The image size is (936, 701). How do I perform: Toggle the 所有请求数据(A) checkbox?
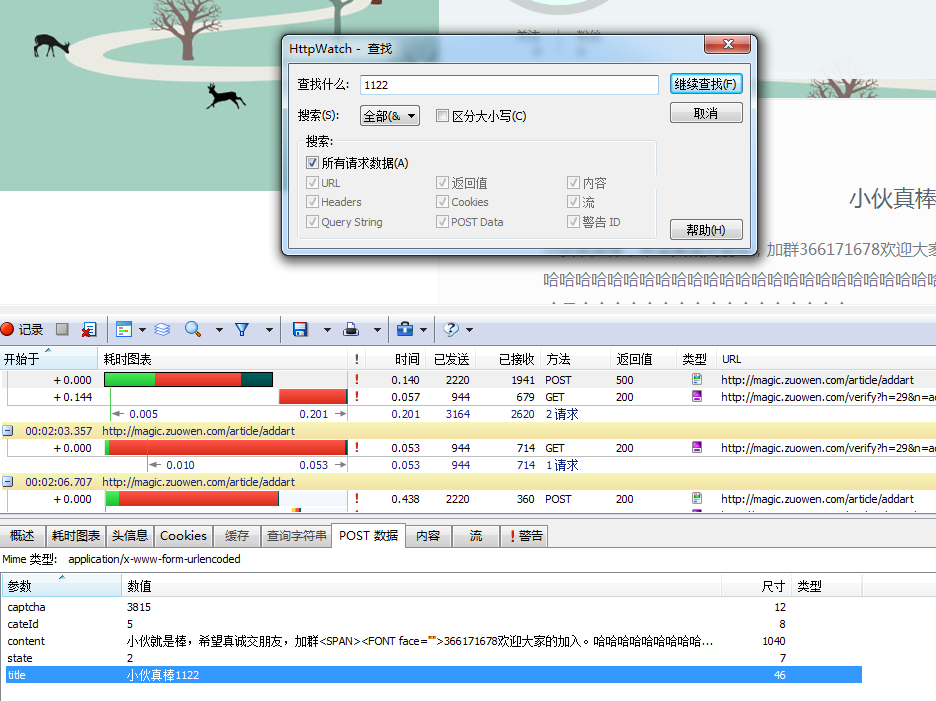pos(313,161)
